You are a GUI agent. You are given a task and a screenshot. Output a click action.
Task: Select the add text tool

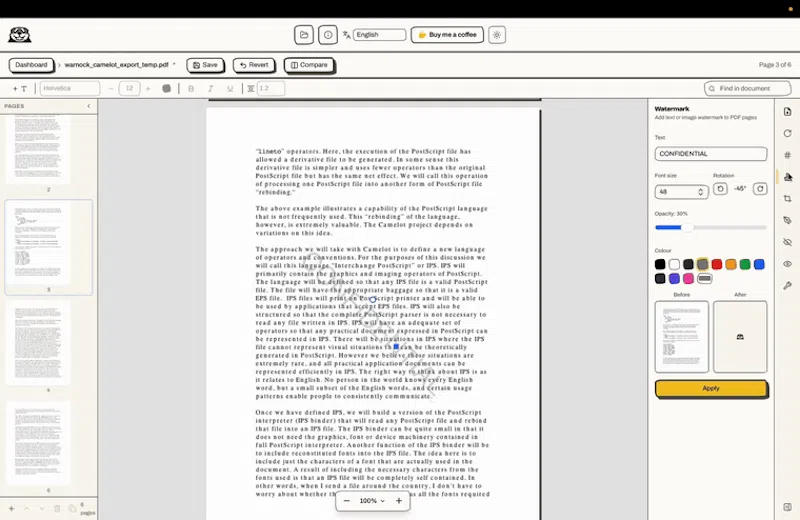pos(20,88)
